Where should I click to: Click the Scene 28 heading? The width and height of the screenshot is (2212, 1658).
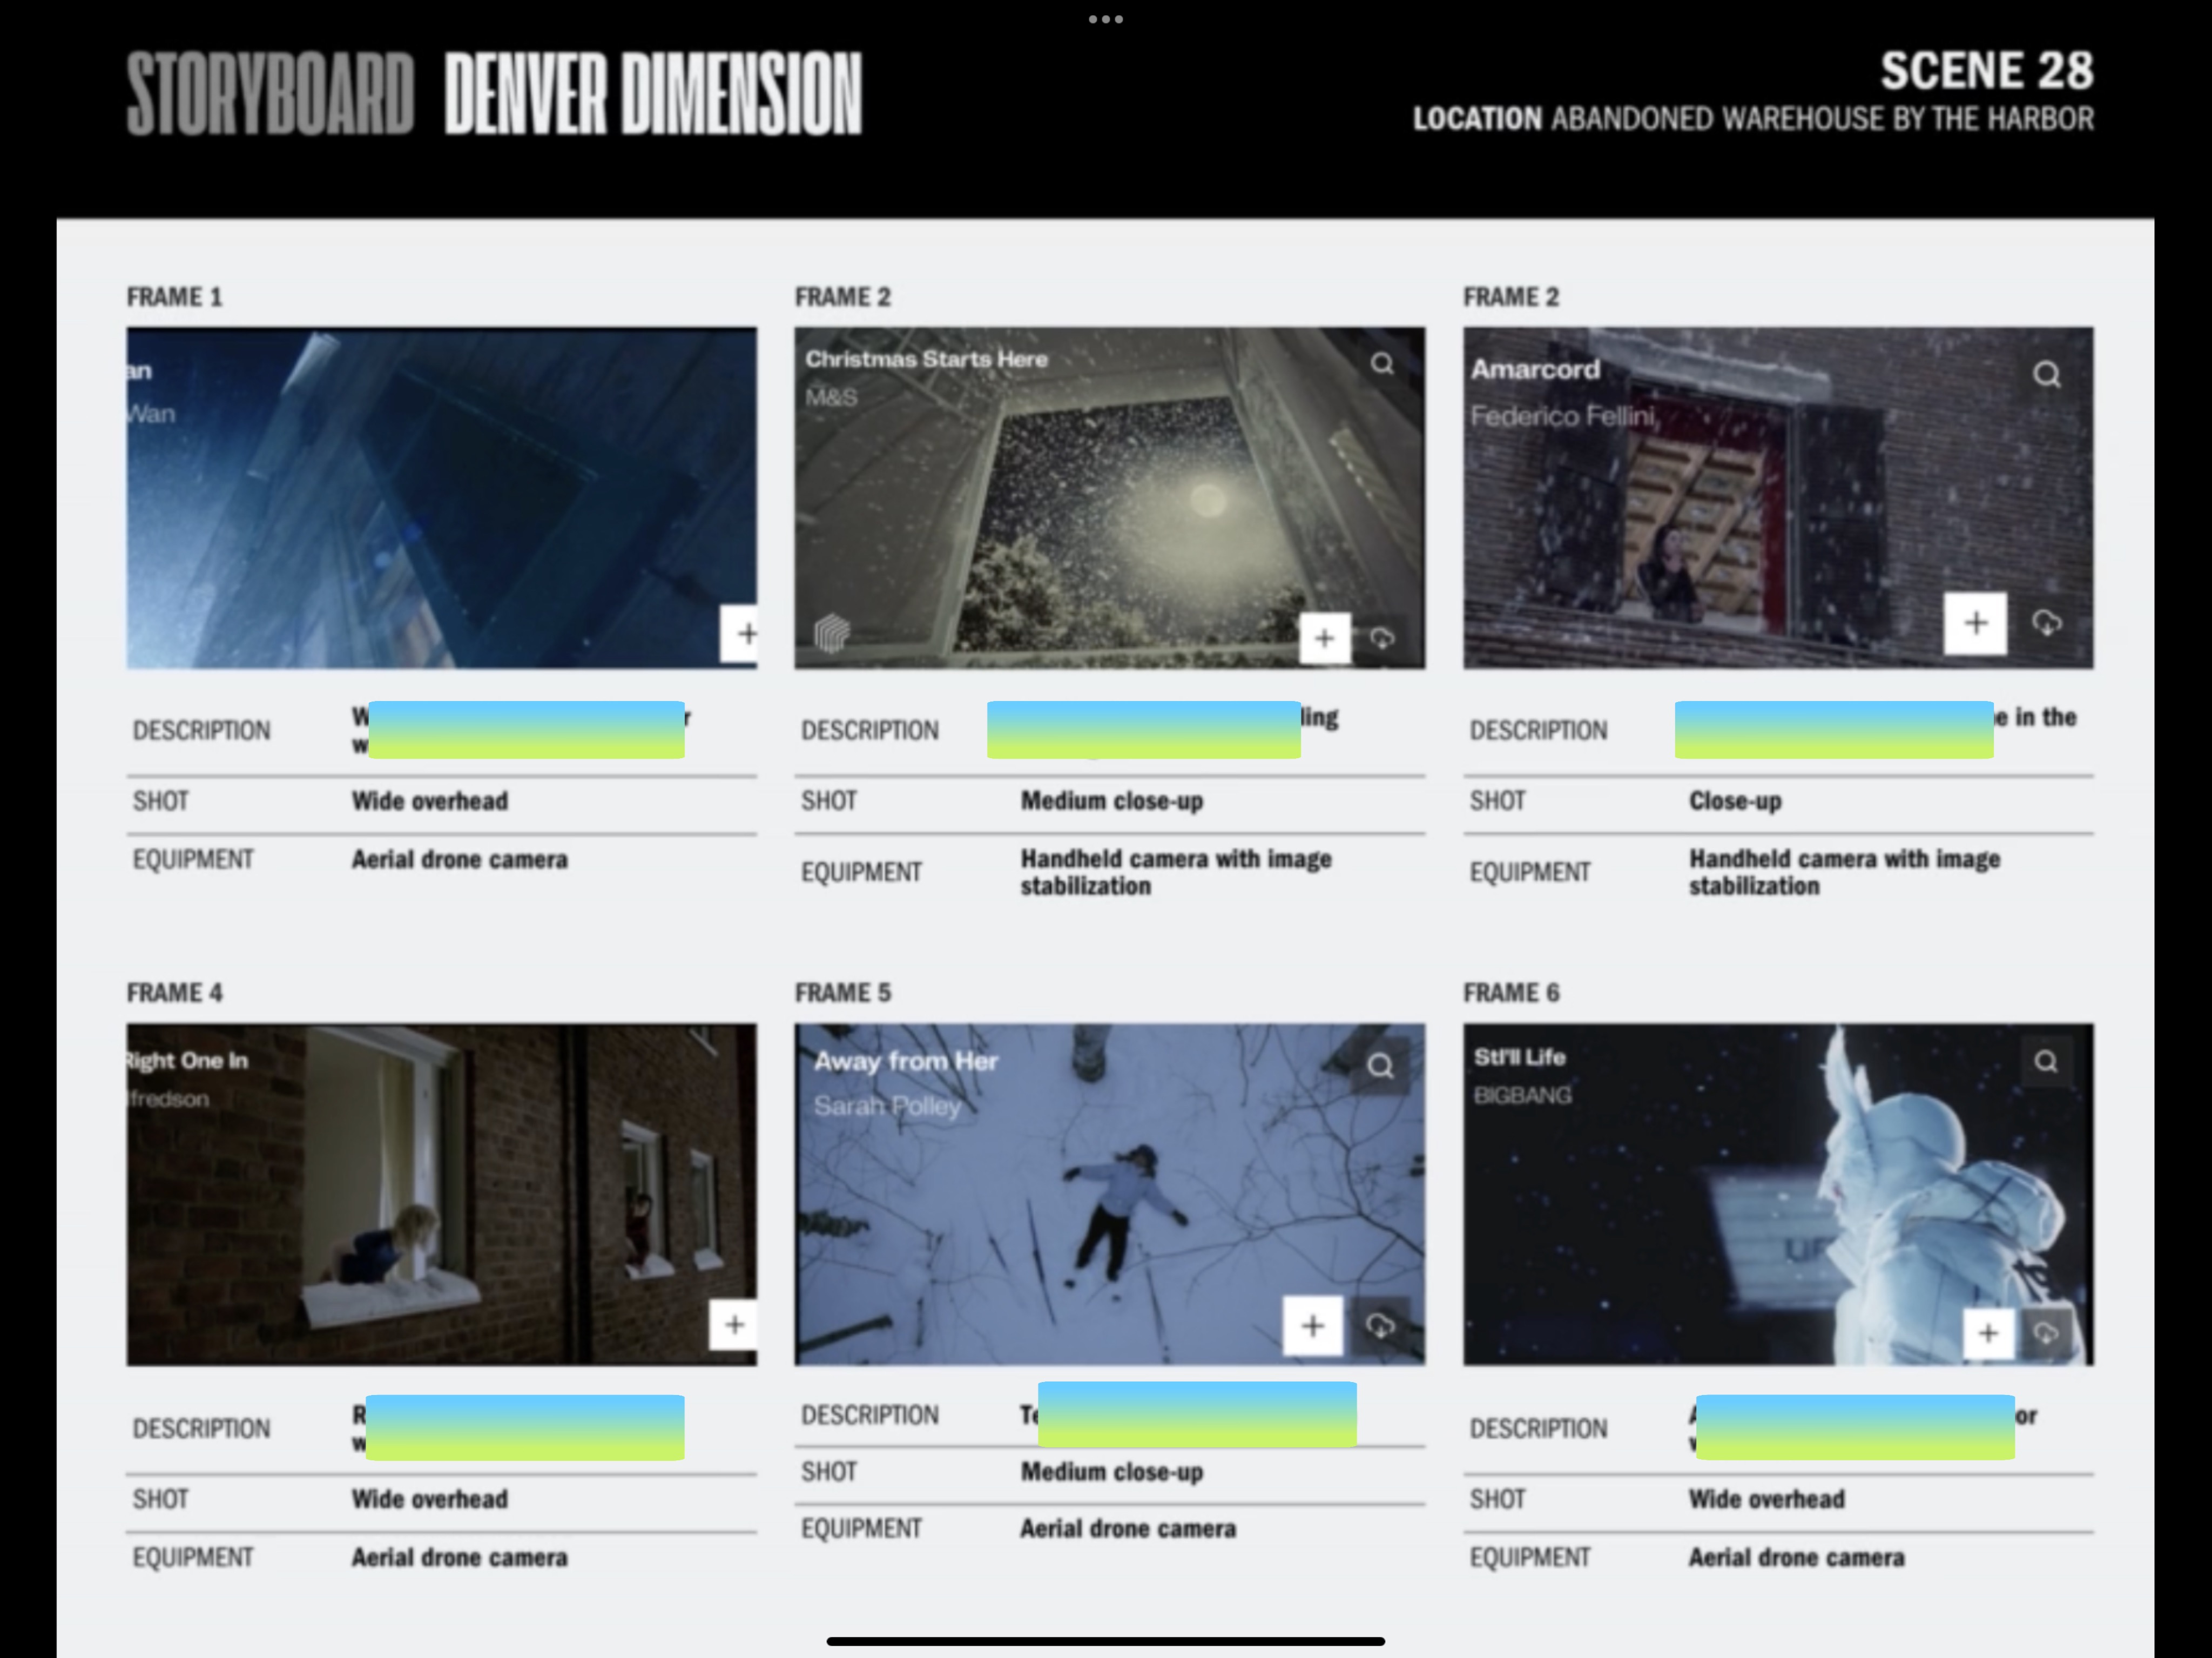click(x=1986, y=71)
